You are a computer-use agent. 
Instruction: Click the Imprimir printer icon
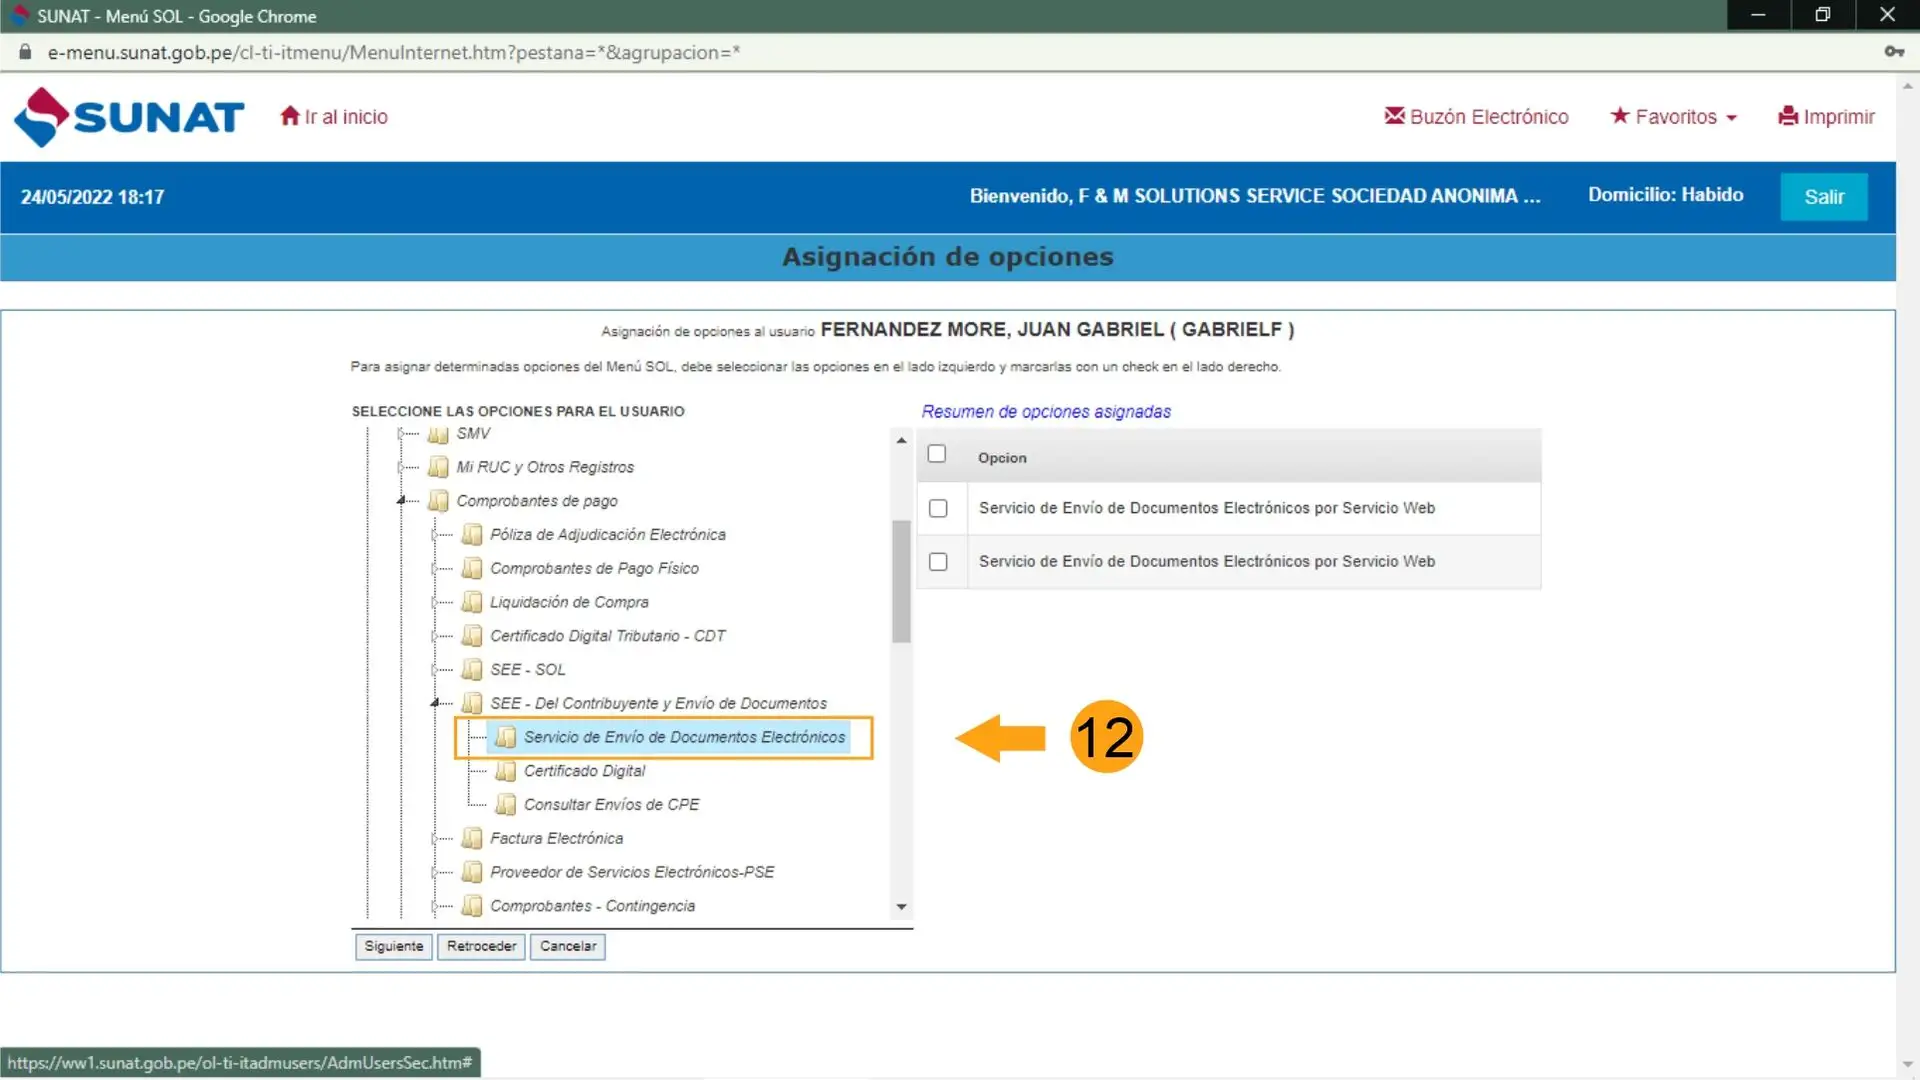(x=1788, y=116)
